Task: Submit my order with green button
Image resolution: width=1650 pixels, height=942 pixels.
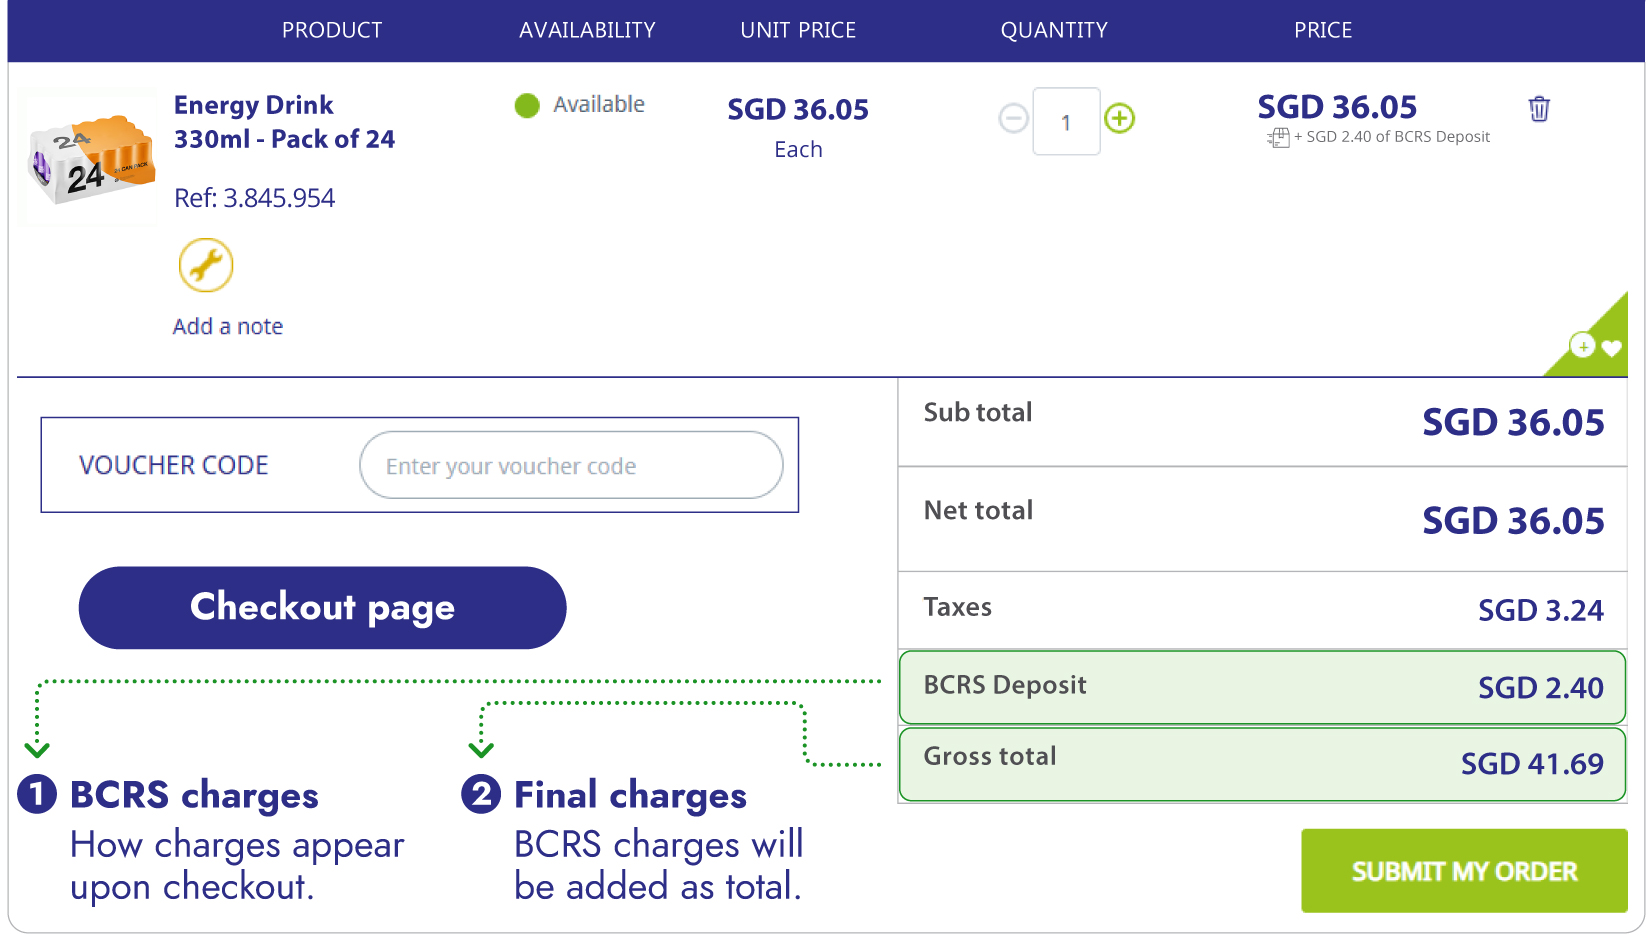Action: coord(1464,871)
